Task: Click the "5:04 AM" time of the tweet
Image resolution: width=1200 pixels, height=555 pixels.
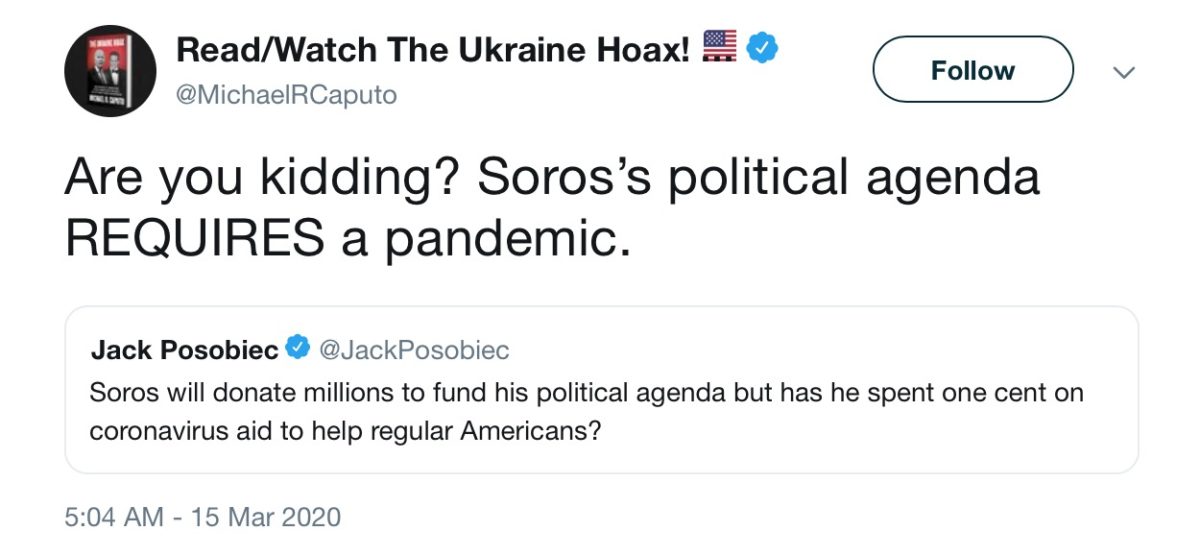Action: [113, 517]
